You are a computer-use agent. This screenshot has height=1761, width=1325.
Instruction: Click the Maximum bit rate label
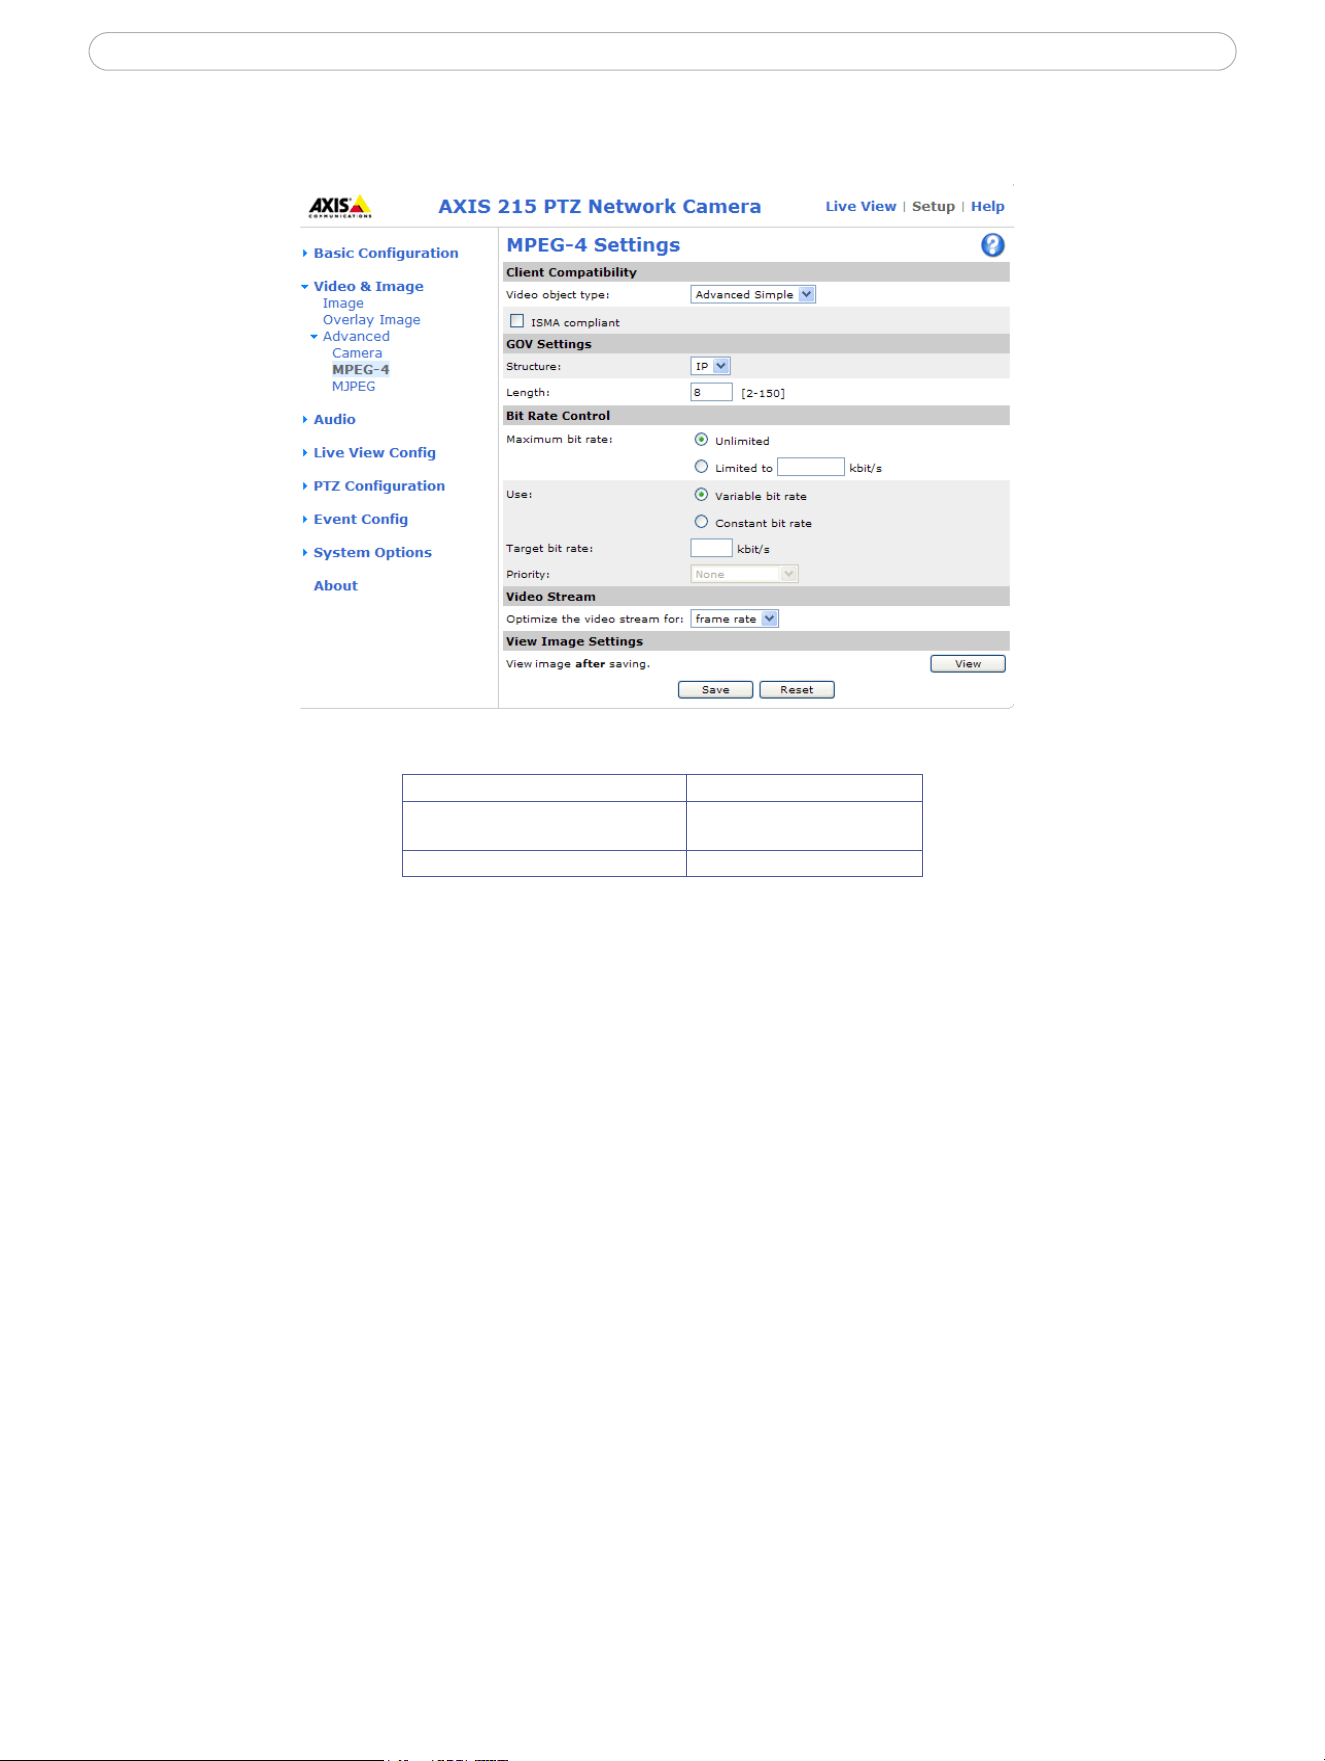click(559, 440)
